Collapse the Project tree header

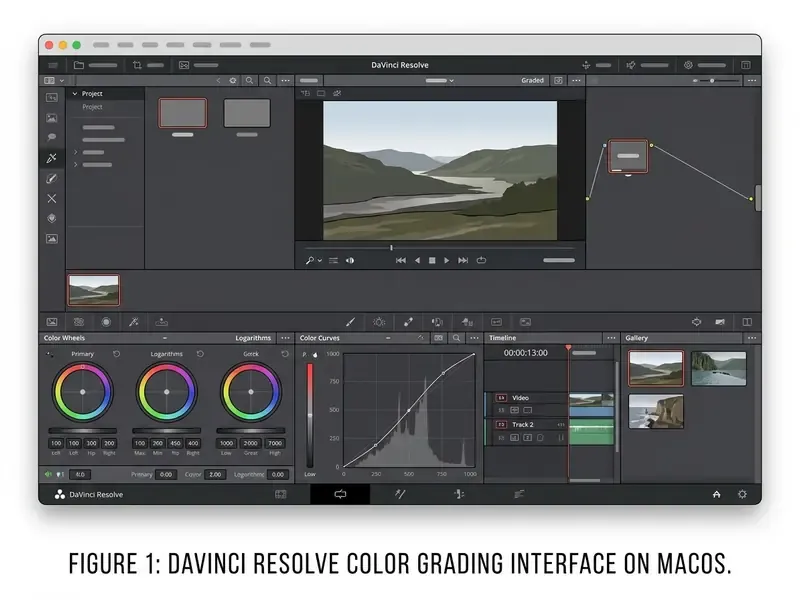[x=75, y=94]
